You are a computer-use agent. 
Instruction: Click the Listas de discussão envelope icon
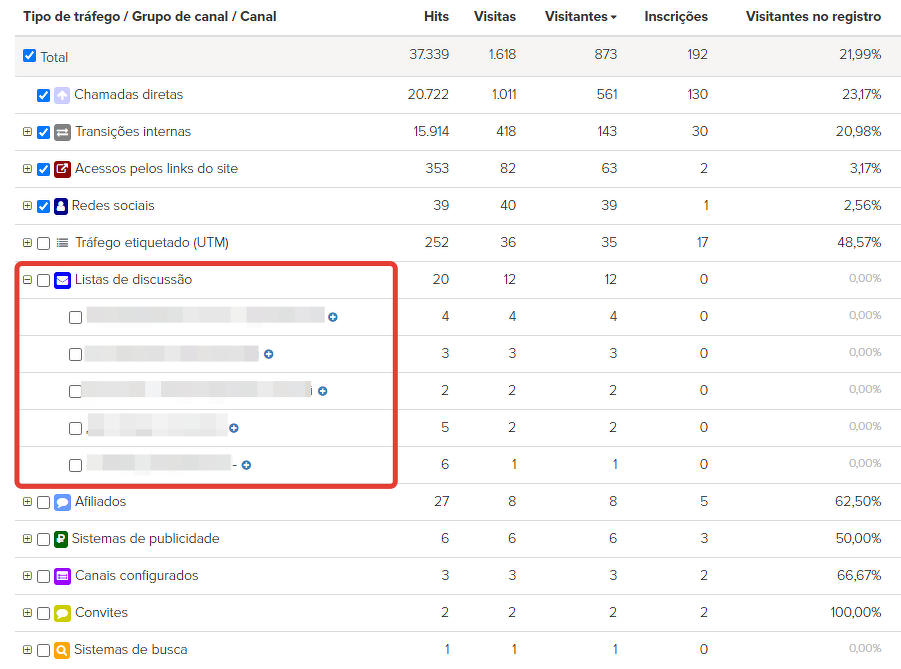[62, 280]
